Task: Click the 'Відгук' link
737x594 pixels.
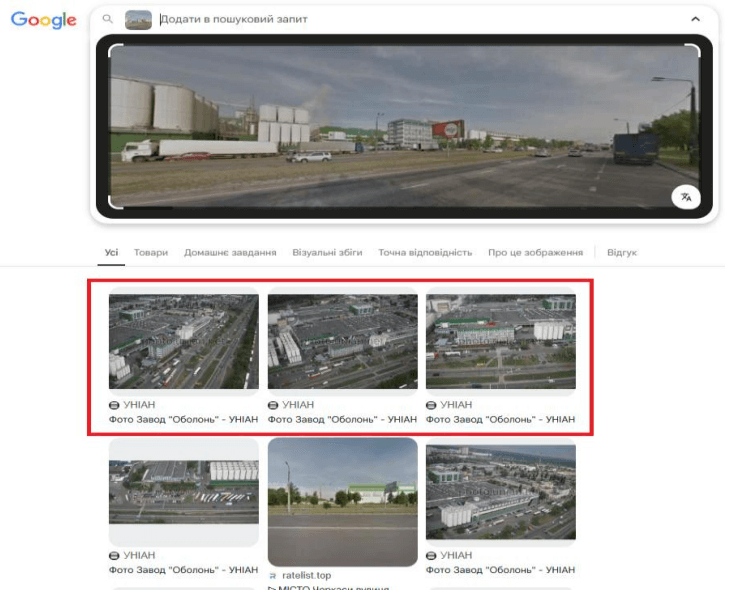Action: click(621, 252)
